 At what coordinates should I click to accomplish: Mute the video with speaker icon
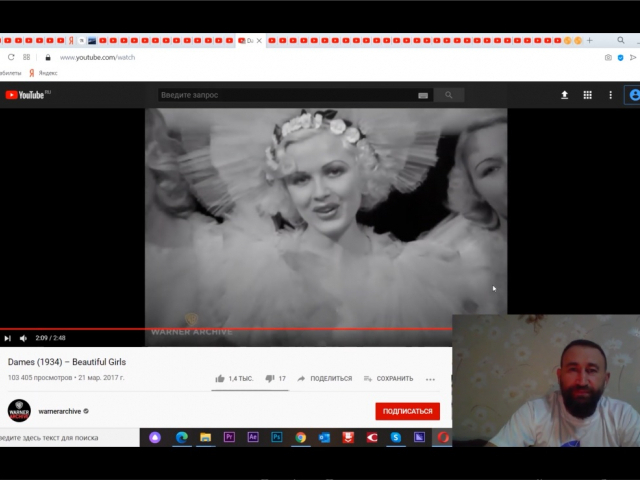(x=23, y=338)
